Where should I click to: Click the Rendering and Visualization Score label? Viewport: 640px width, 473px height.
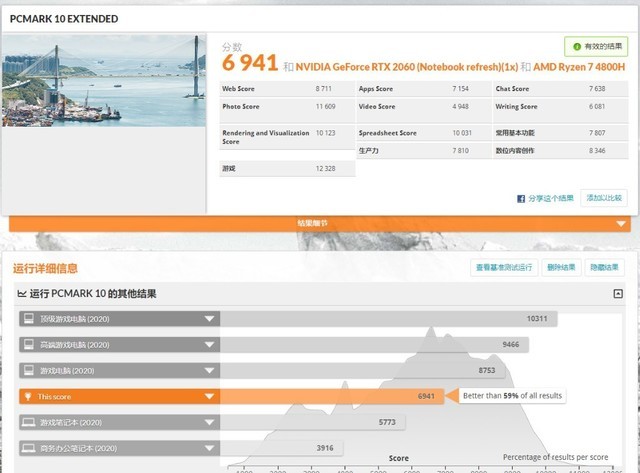(265, 137)
